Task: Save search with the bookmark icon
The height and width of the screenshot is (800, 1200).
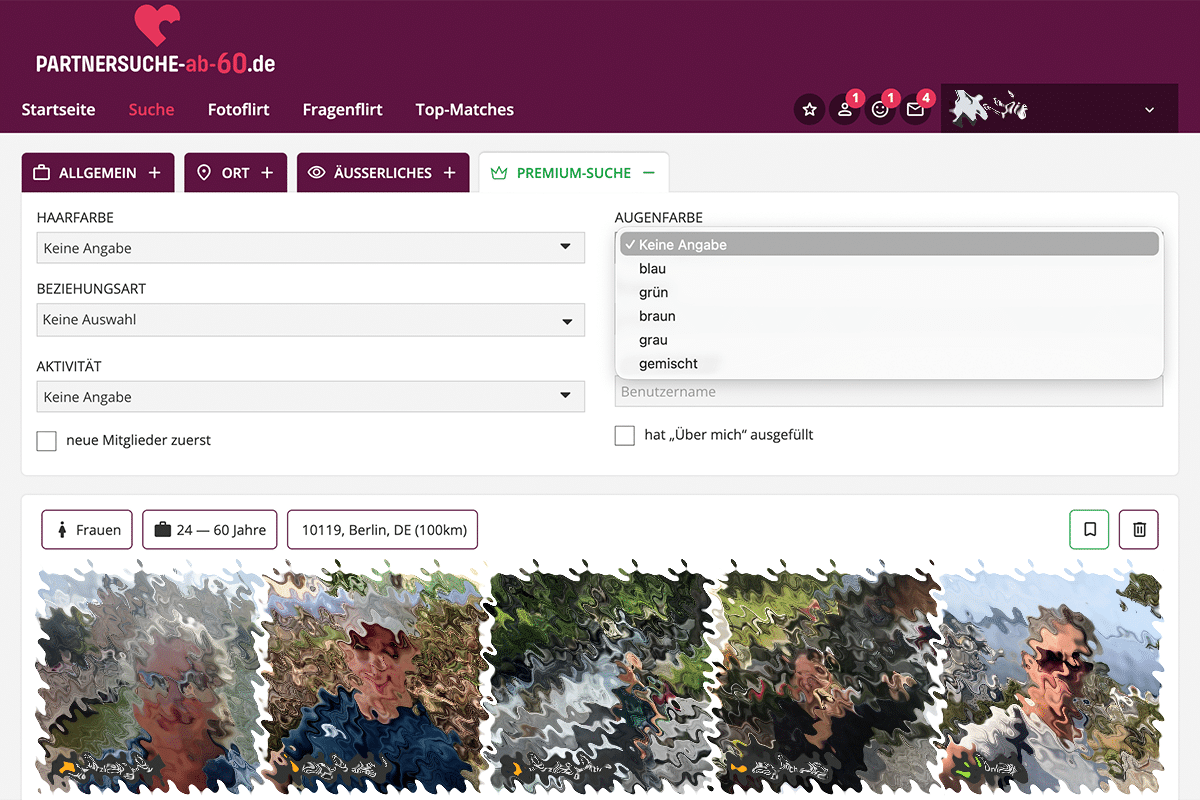Action: pyautogui.click(x=1089, y=529)
